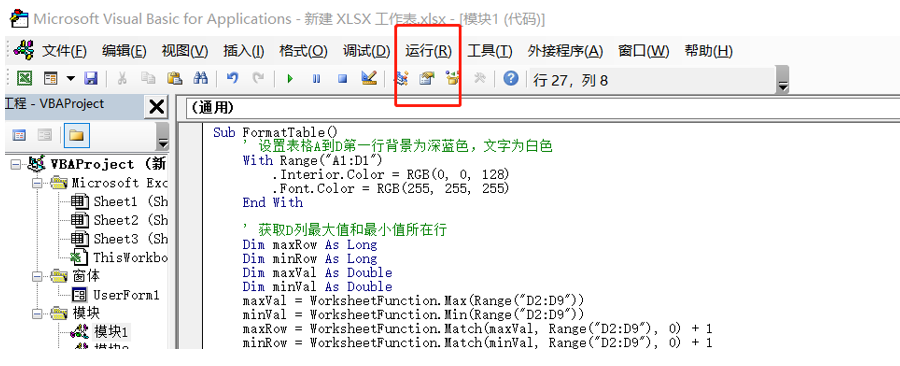Toggle Design Mode icon
Viewport: 900px width, 366px height.
point(369,79)
